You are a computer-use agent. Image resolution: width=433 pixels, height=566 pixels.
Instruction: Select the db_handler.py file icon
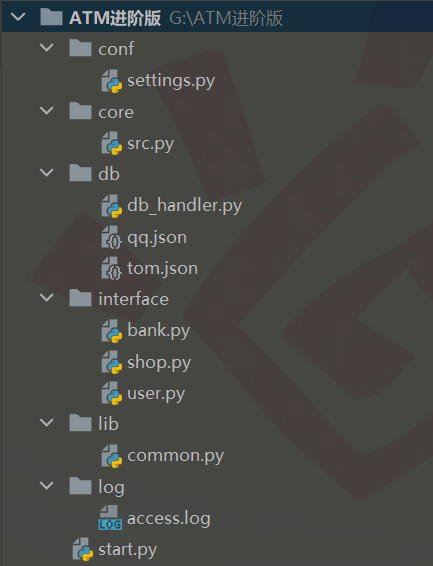pyautogui.click(x=111, y=206)
